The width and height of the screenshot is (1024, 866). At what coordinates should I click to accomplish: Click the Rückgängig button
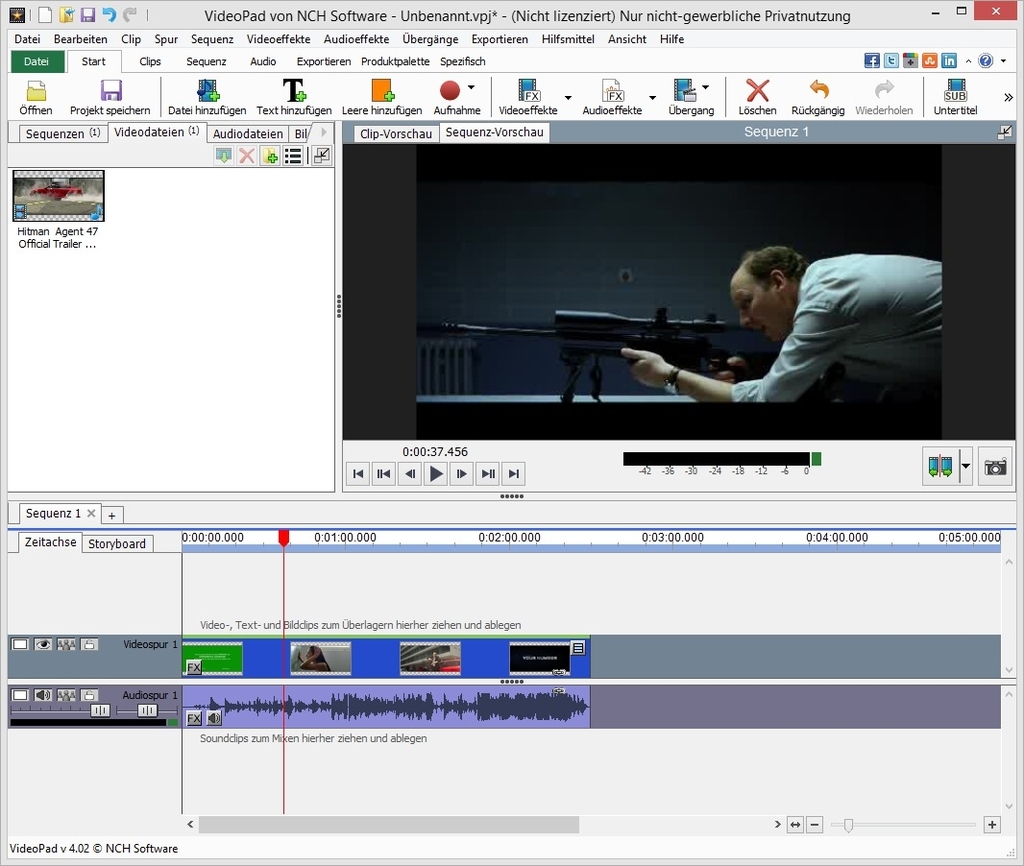(818, 97)
